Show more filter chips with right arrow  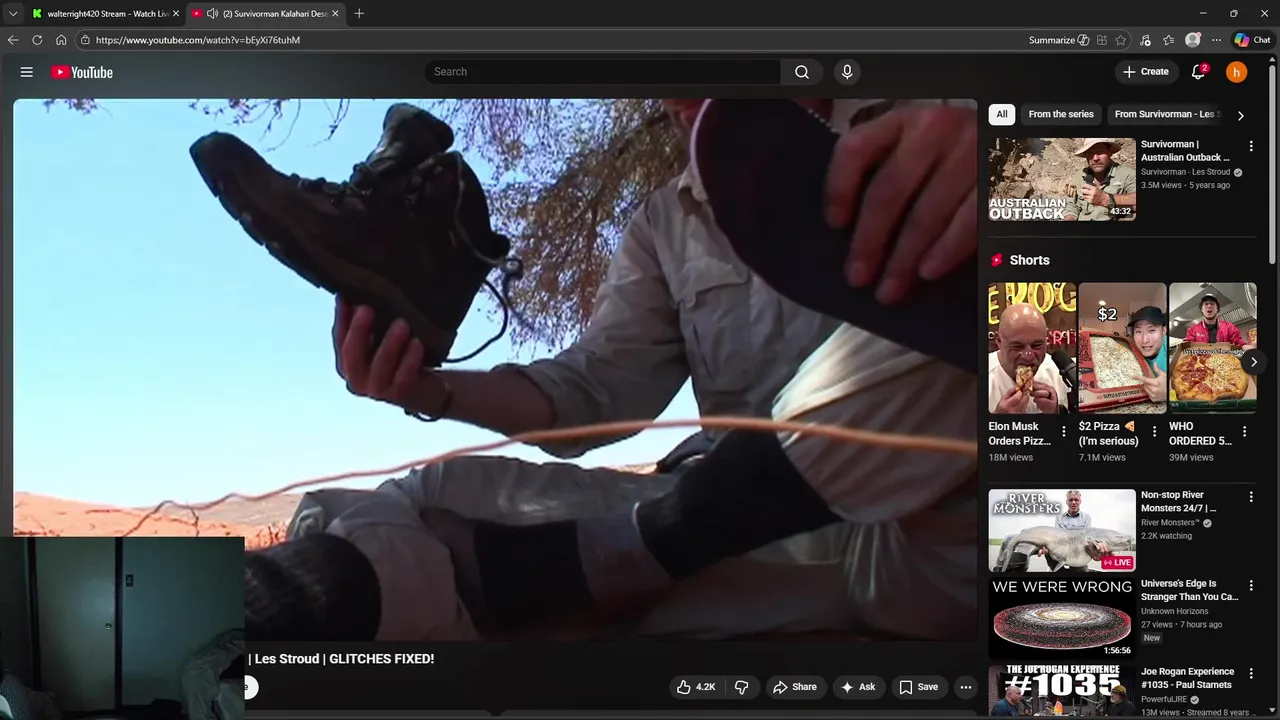(x=1240, y=115)
